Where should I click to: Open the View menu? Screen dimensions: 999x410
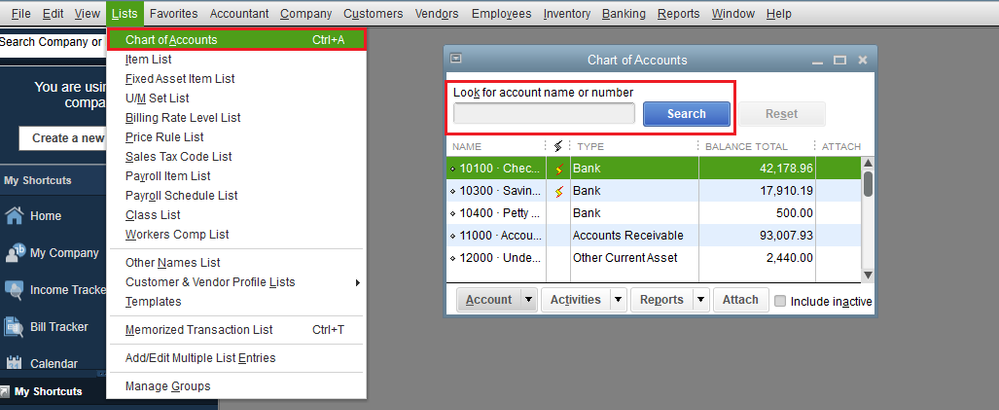87,13
